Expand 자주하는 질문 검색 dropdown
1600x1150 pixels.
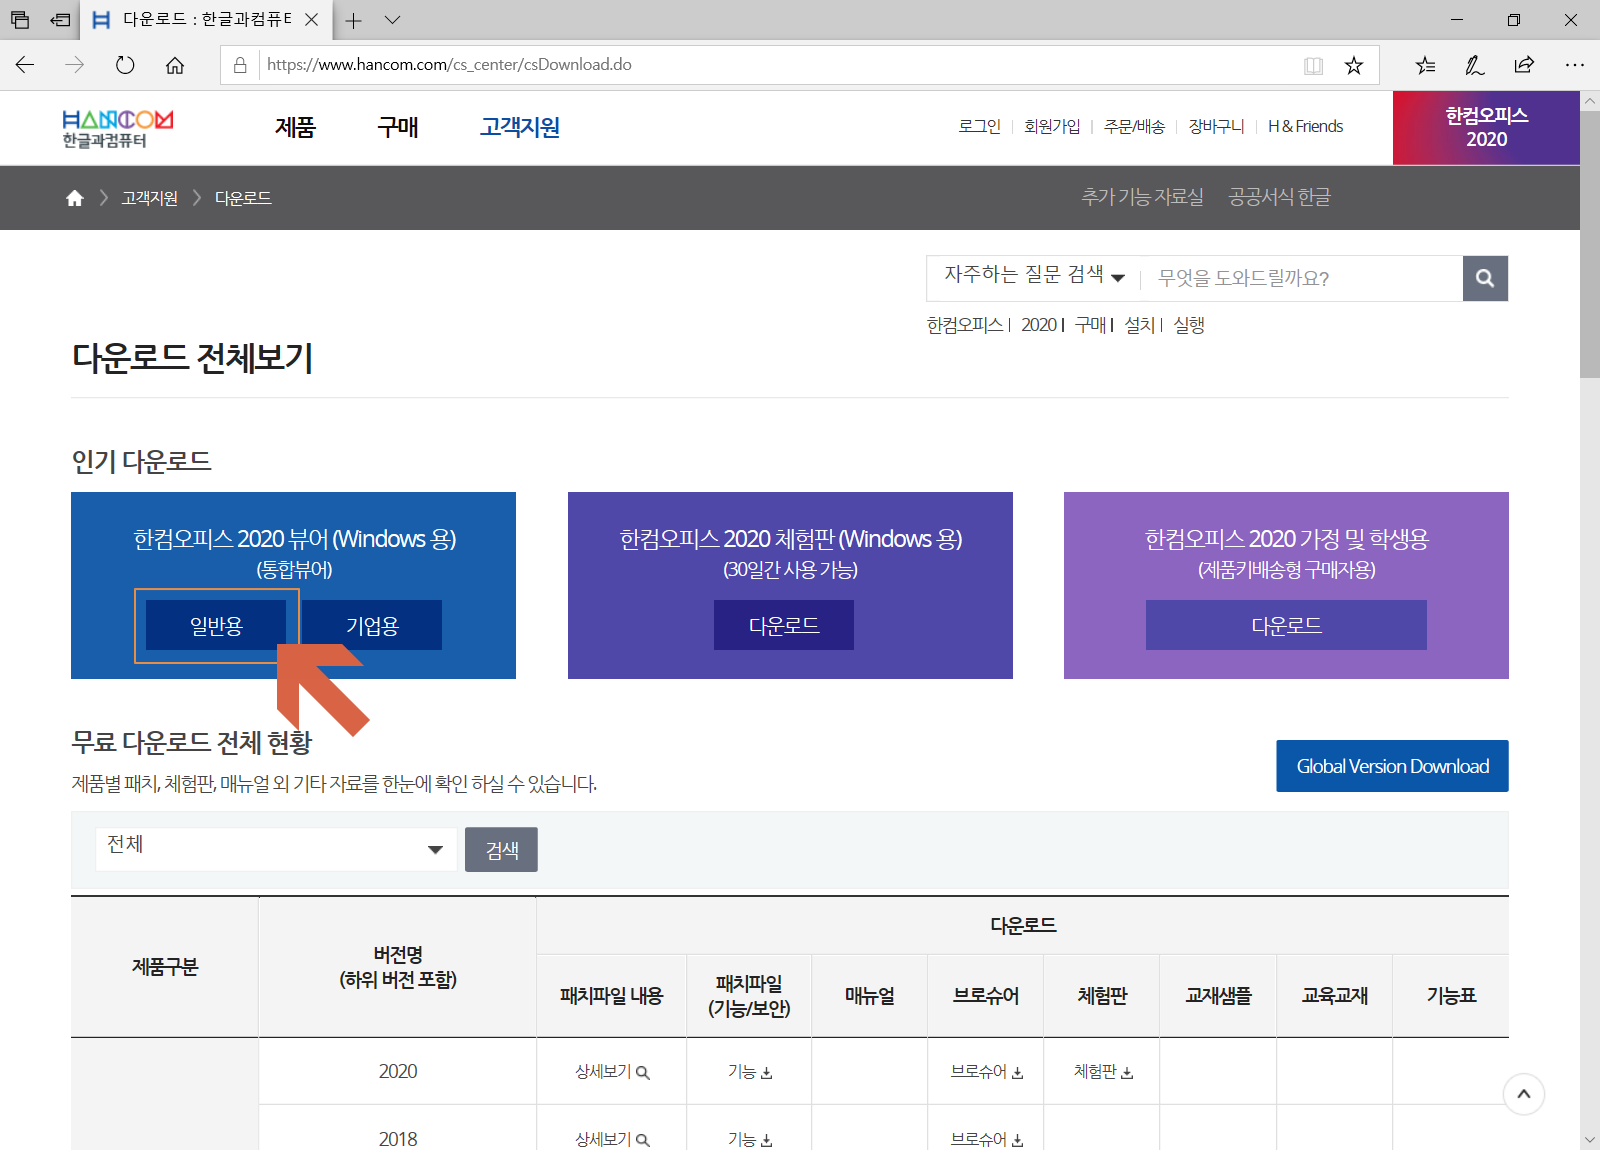click(1034, 275)
